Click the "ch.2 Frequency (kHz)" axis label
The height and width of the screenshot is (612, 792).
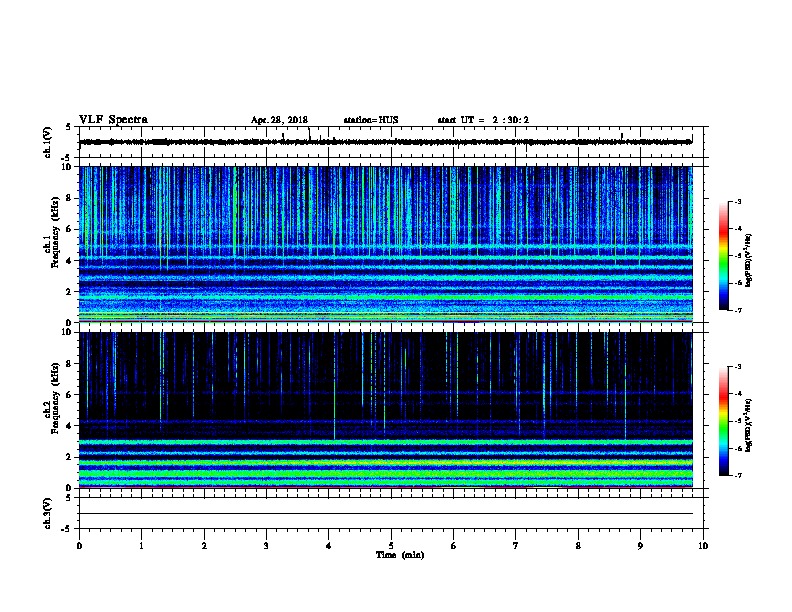tap(52, 399)
